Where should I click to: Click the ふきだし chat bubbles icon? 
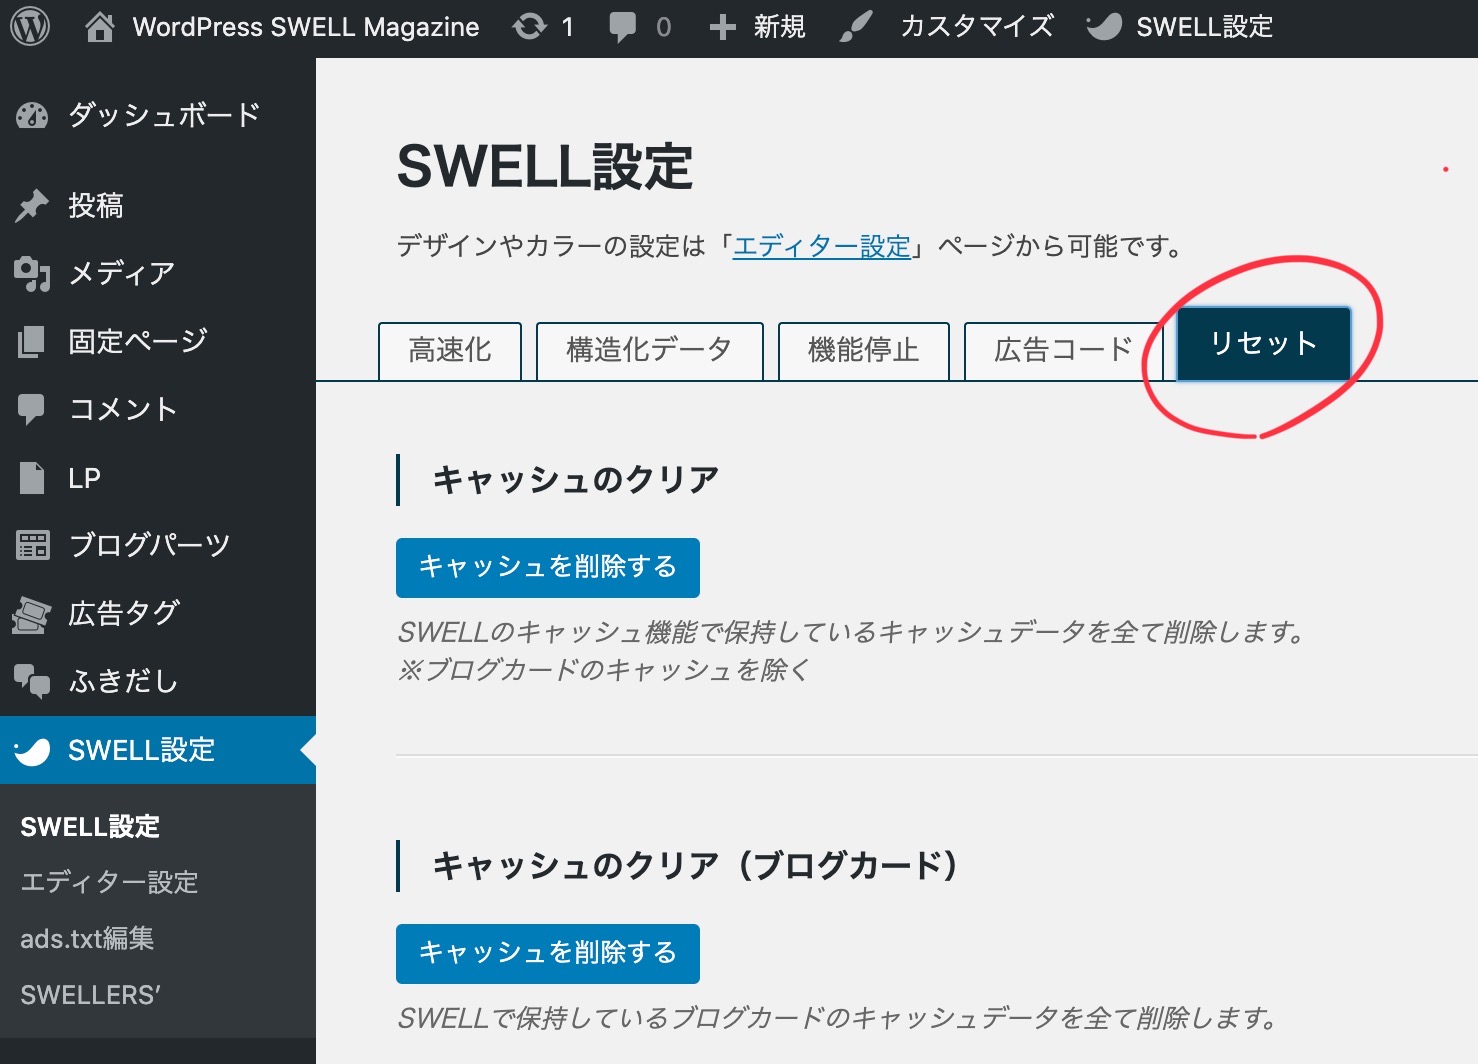pos(32,681)
